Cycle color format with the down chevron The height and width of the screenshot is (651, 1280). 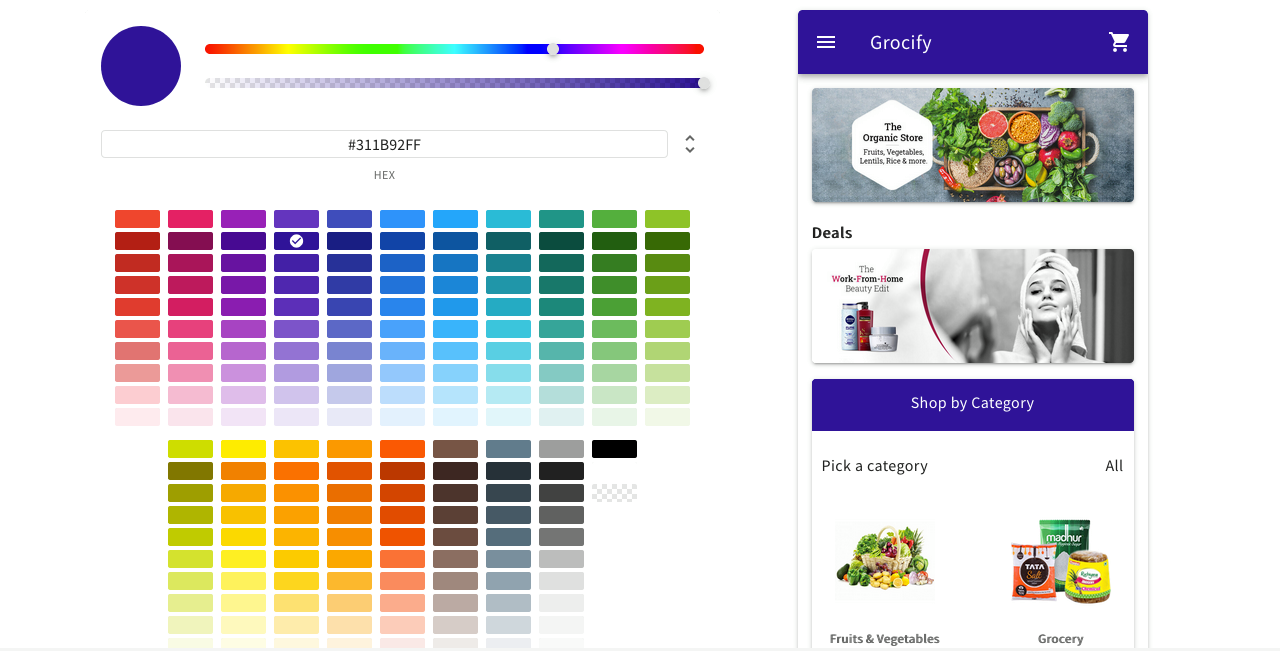tap(690, 150)
